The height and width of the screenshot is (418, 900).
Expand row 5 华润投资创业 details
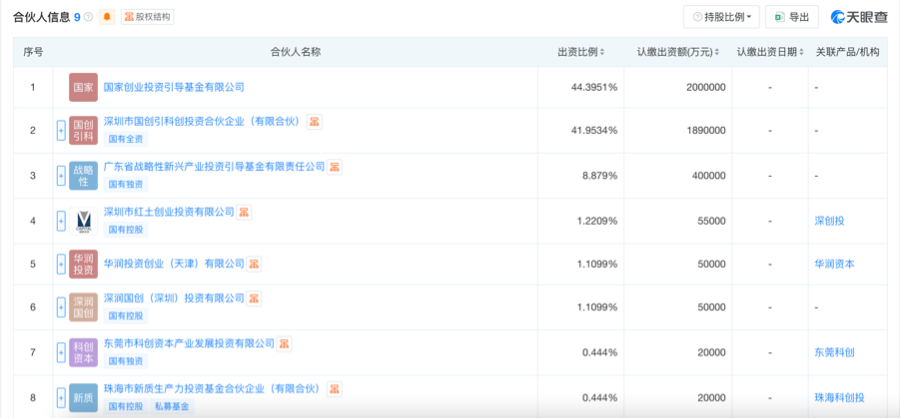pyautogui.click(x=60, y=264)
